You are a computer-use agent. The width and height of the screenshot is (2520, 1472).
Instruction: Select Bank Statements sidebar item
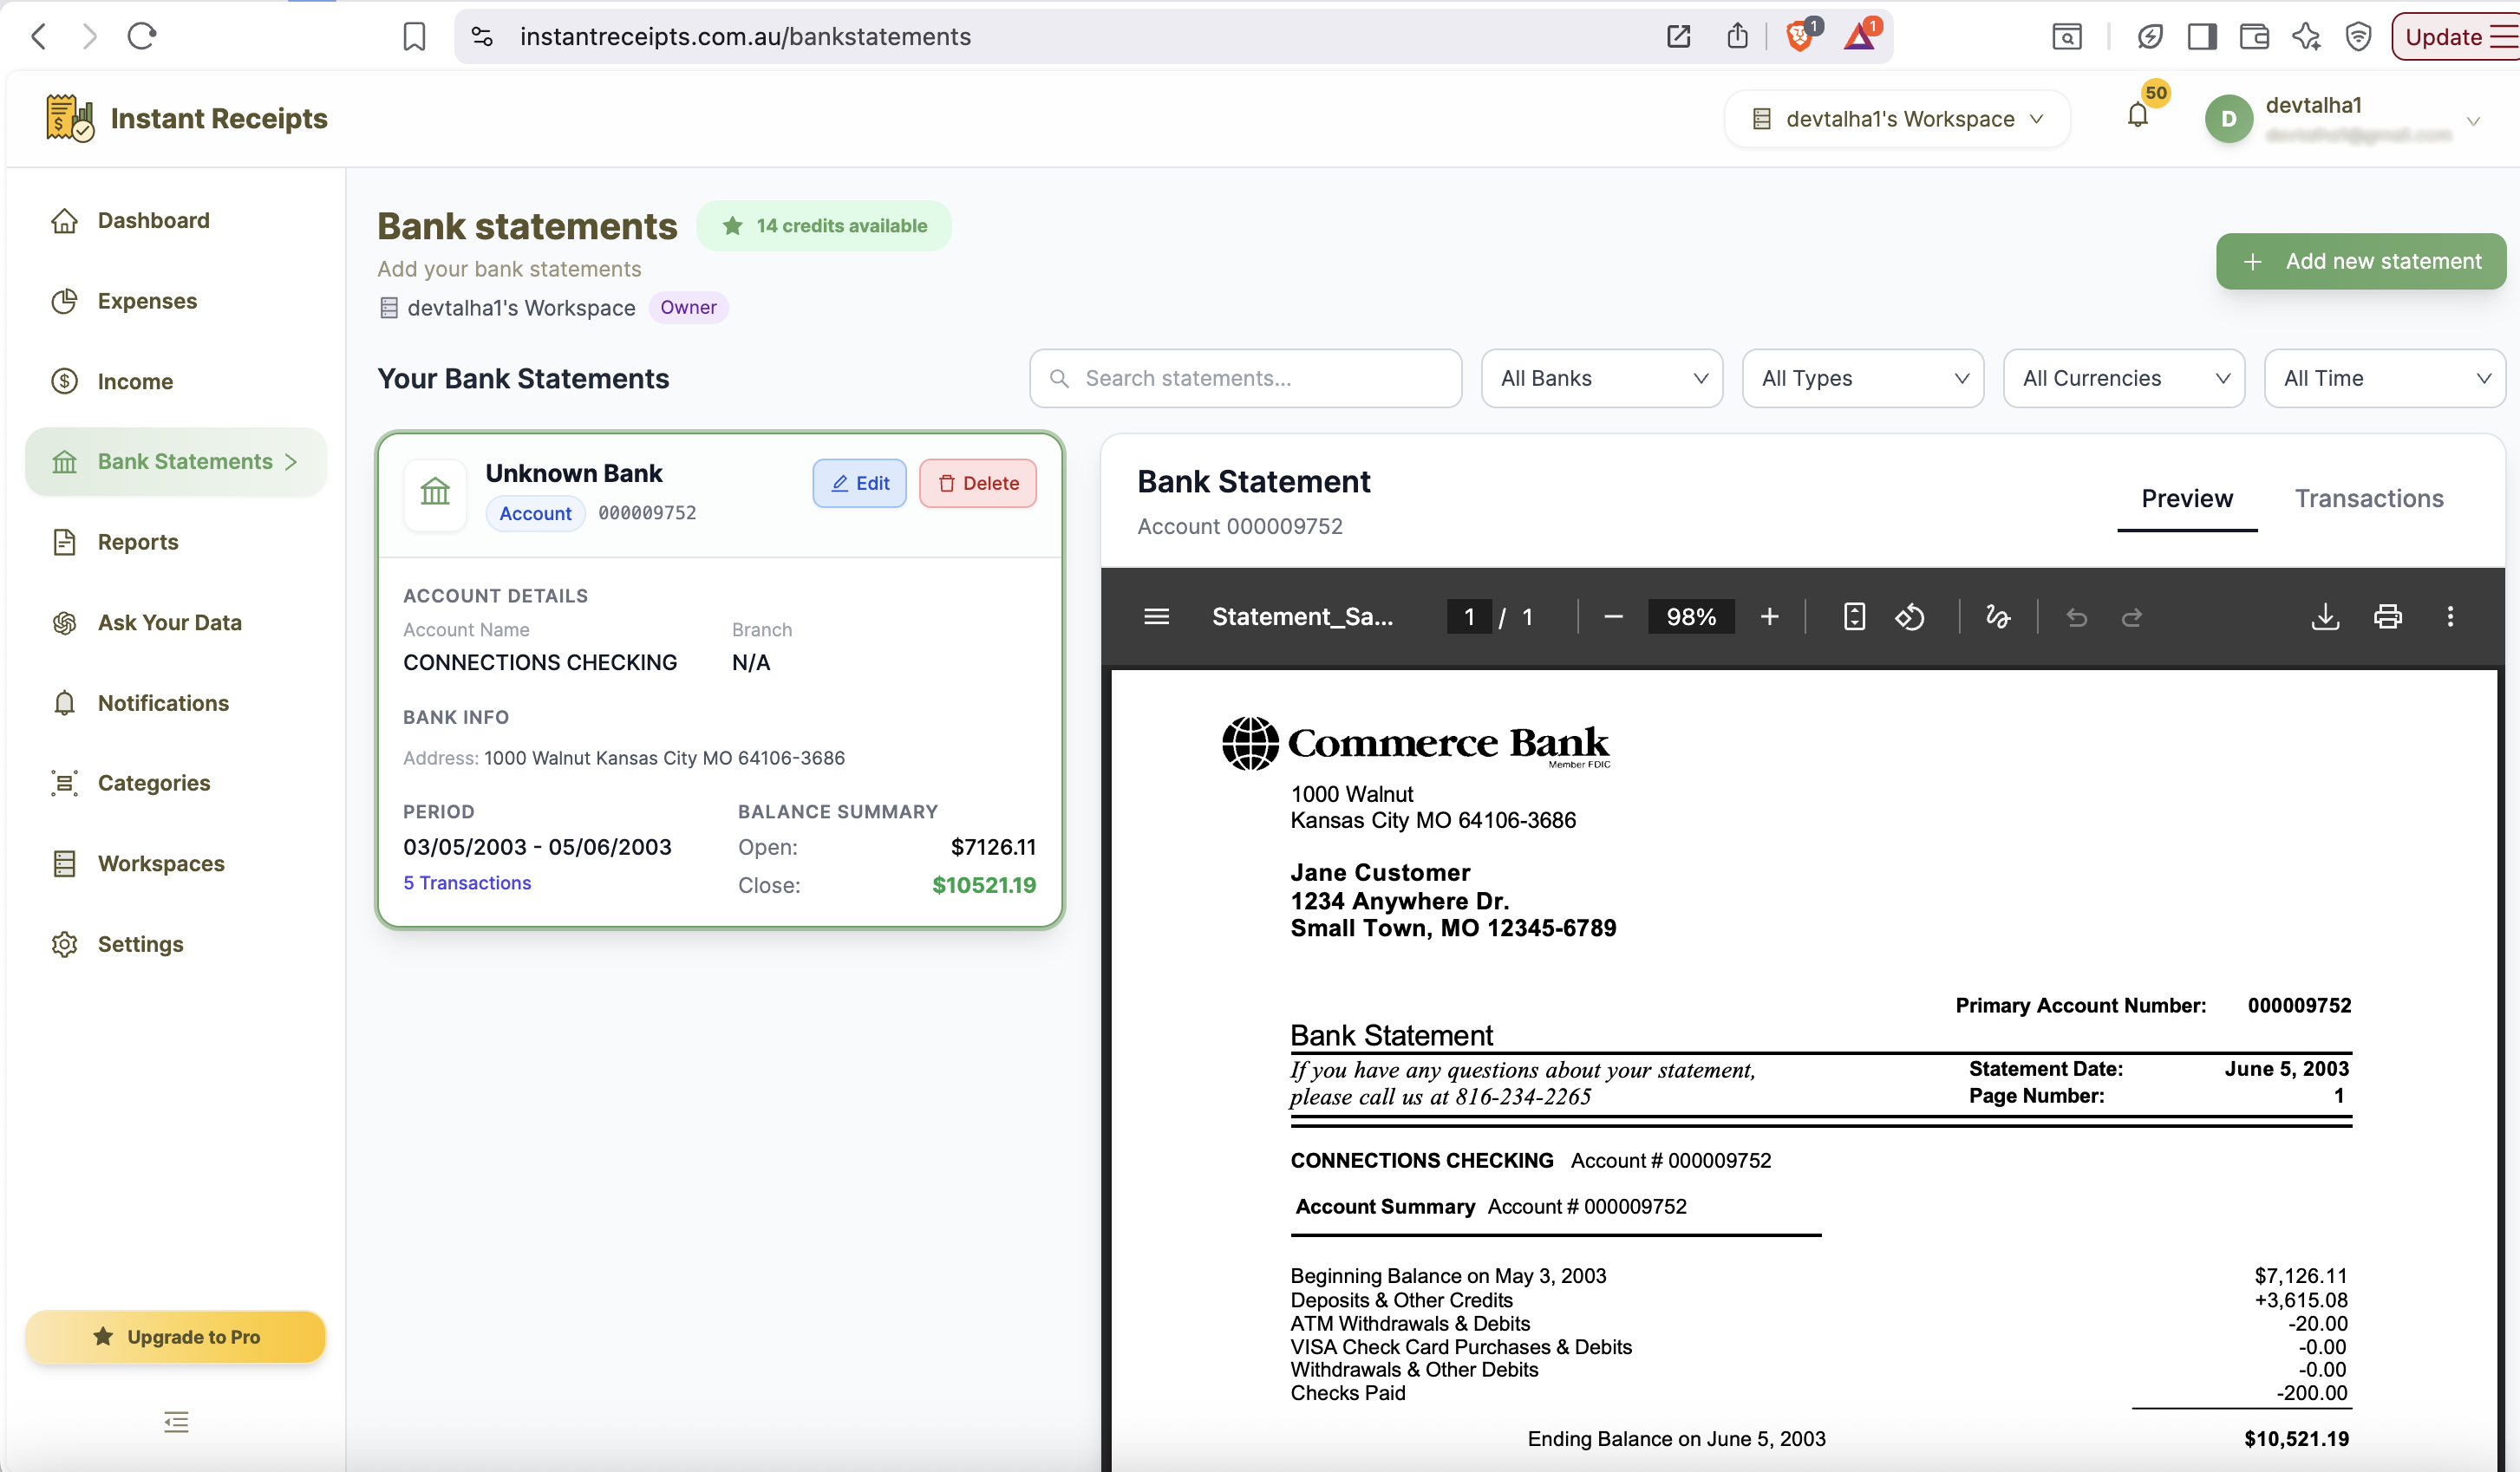click(x=176, y=461)
